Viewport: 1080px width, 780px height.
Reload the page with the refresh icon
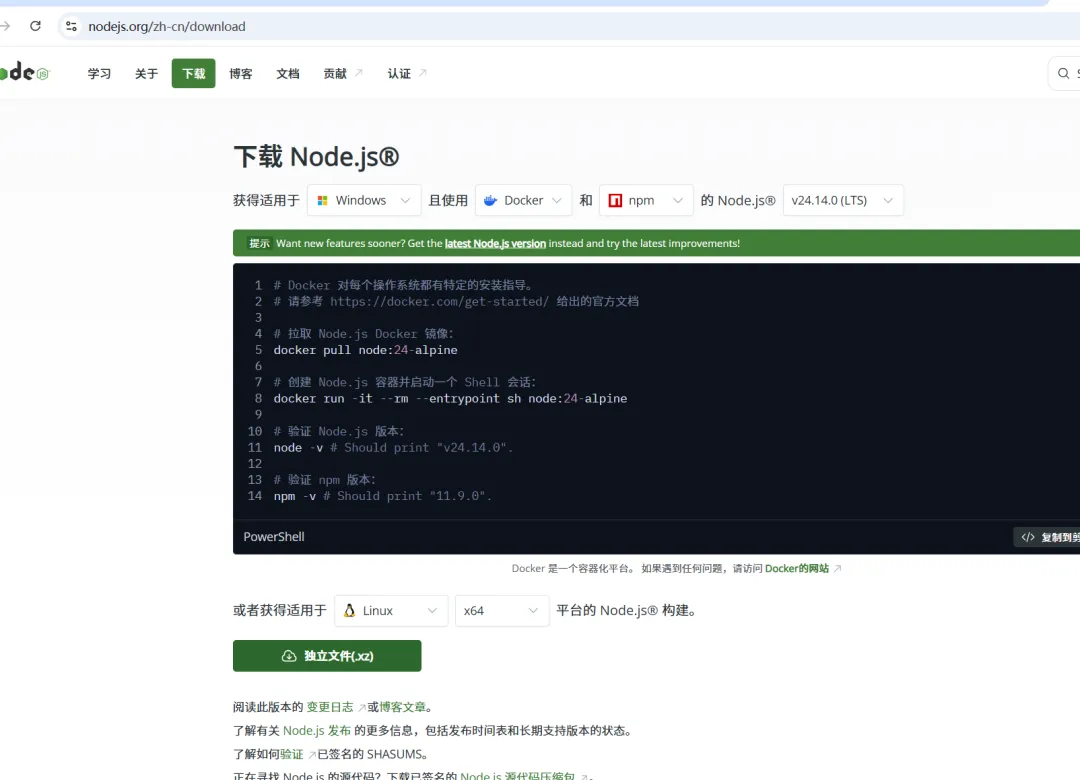click(x=35, y=26)
